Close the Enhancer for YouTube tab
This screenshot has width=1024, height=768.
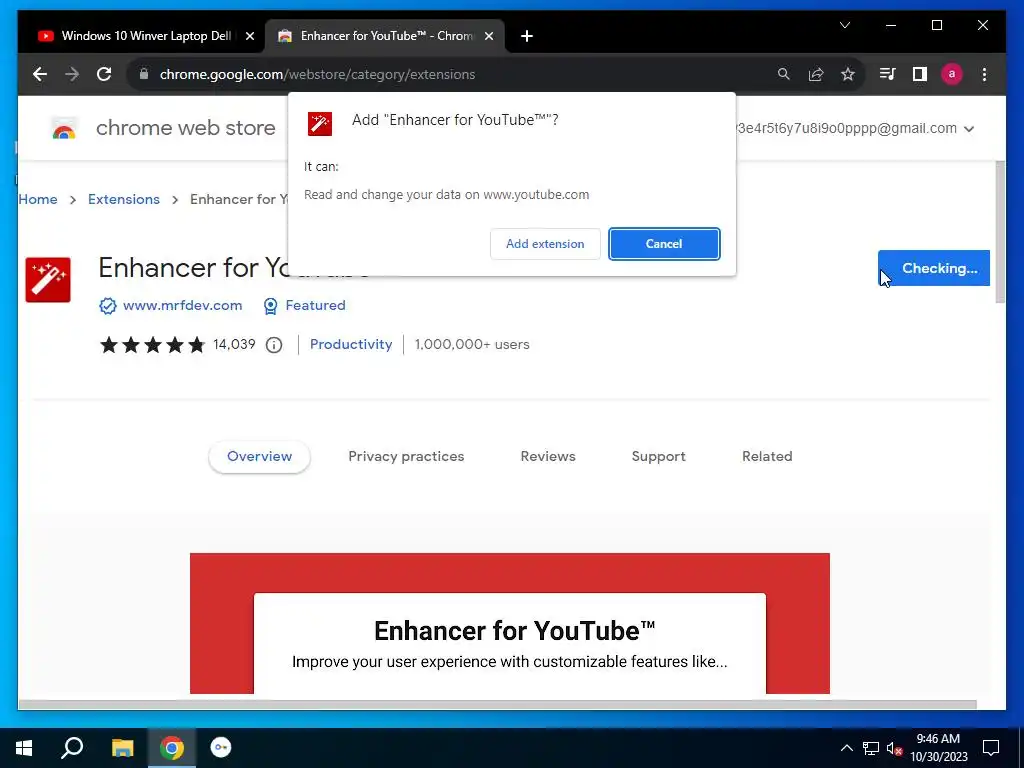(x=488, y=37)
